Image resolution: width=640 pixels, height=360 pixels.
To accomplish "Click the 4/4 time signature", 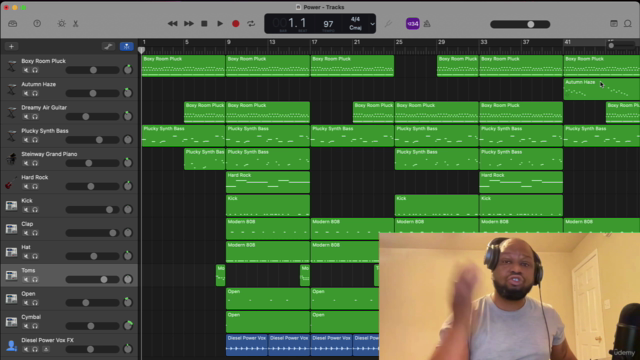I will pyautogui.click(x=356, y=19).
